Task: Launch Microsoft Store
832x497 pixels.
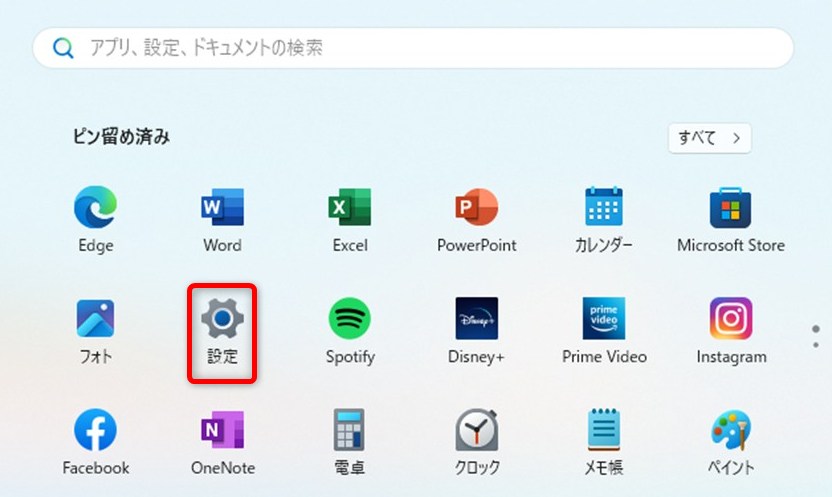Action: point(731,219)
